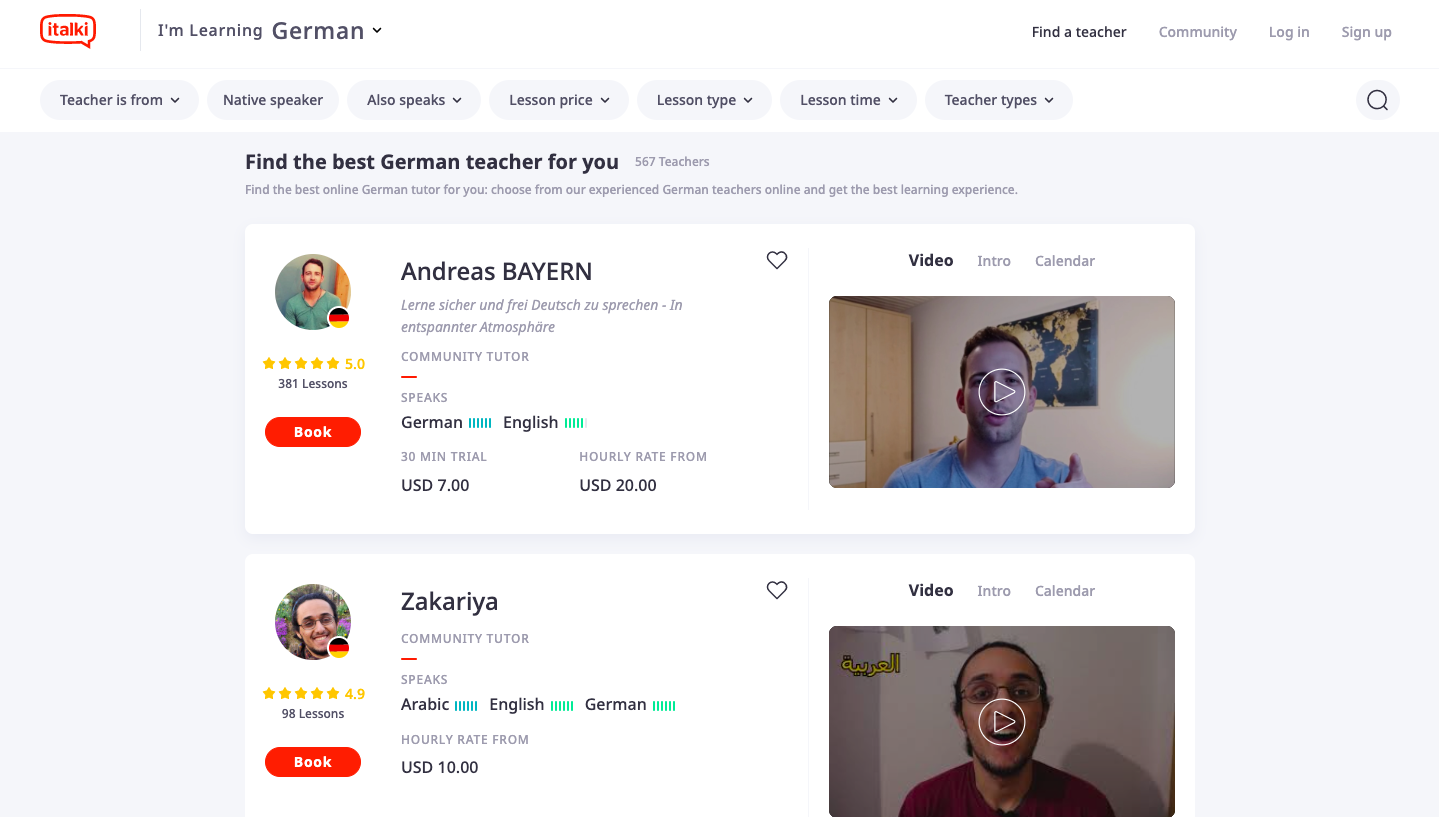
Task: Book a lesson with Andreas BAYERN
Action: click(313, 432)
